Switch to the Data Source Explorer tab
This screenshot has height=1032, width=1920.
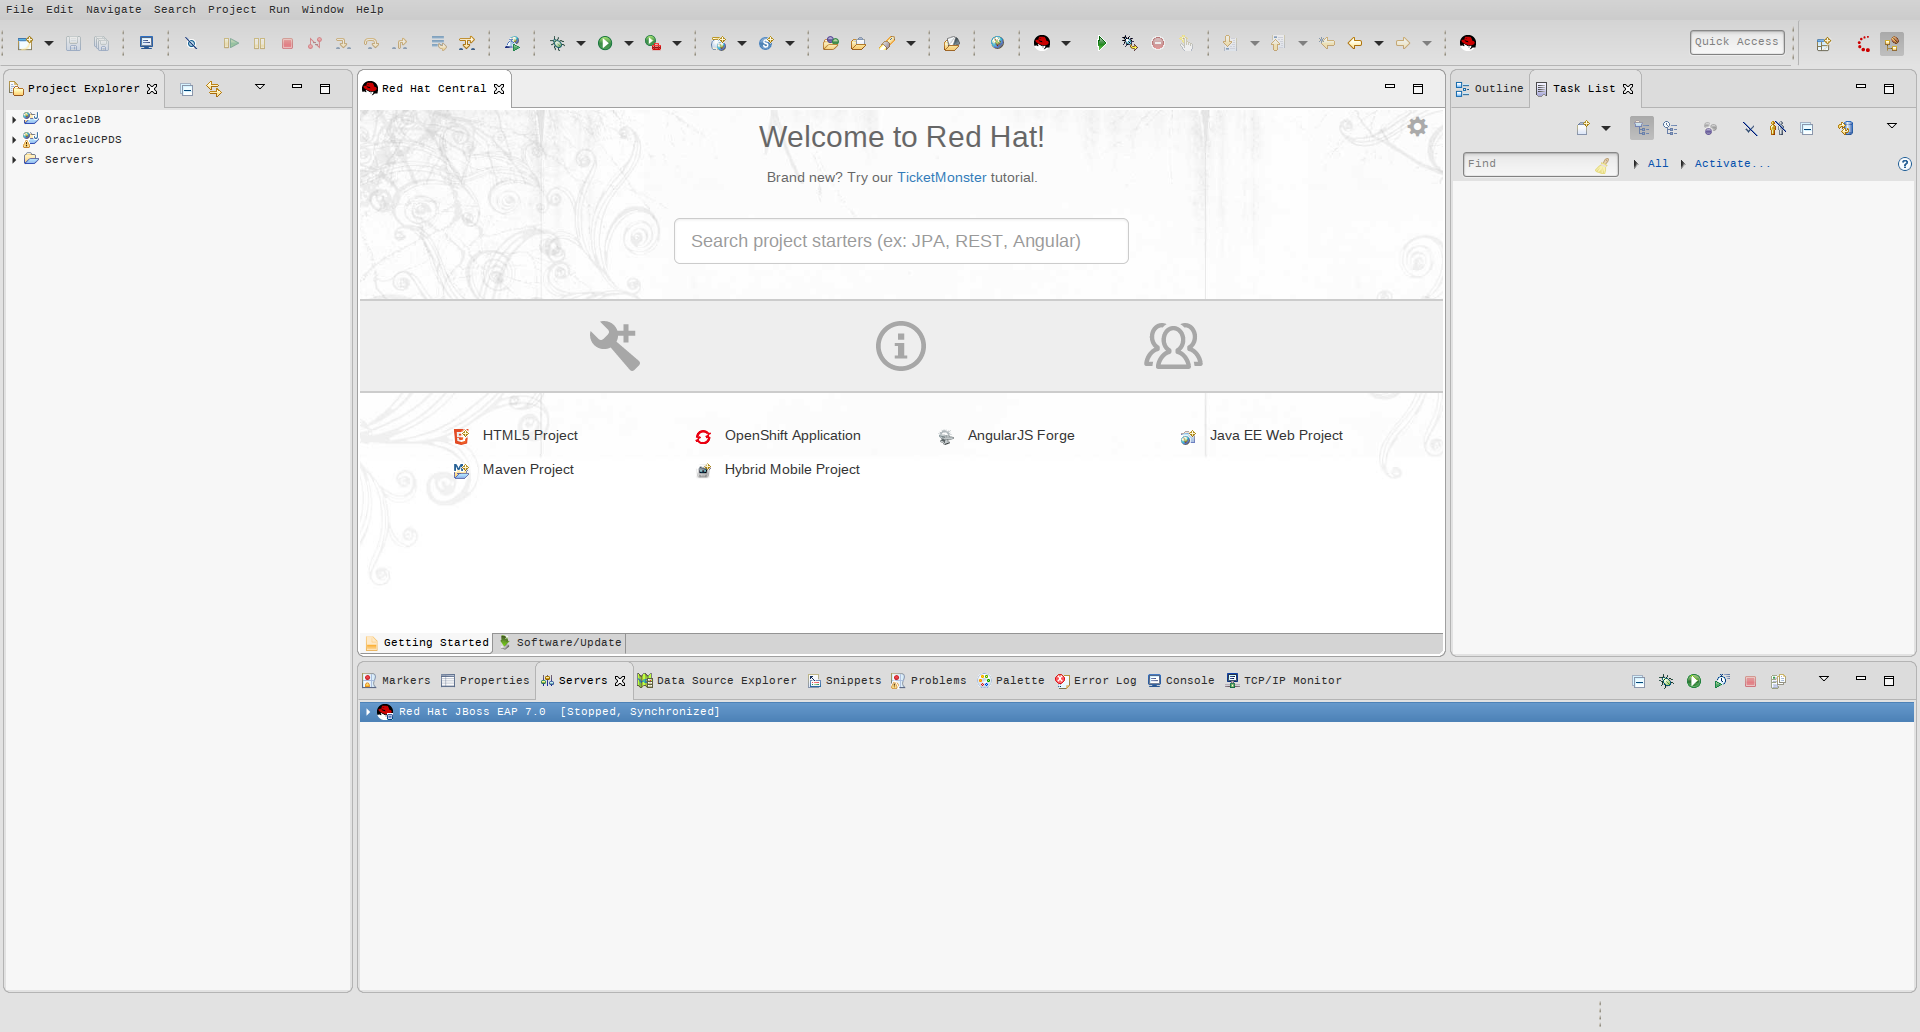coord(717,681)
